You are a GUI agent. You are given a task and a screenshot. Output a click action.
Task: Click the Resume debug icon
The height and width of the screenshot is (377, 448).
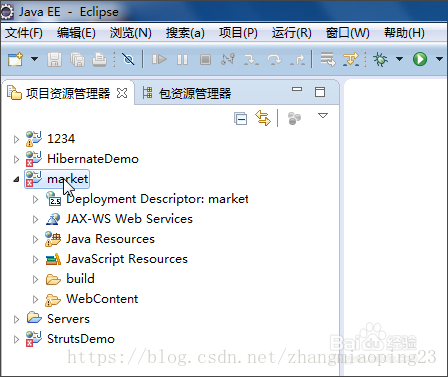pos(159,60)
